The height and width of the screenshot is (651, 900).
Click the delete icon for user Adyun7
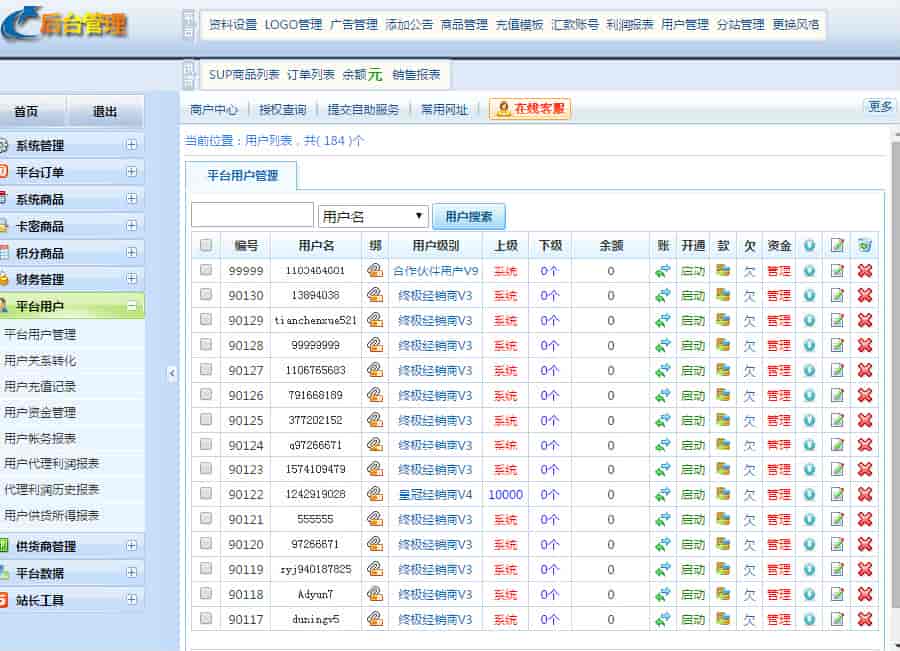click(865, 594)
